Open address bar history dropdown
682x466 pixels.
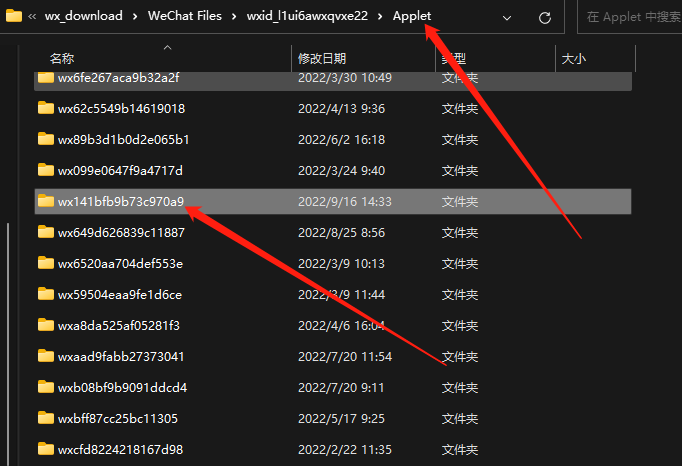[x=507, y=18]
